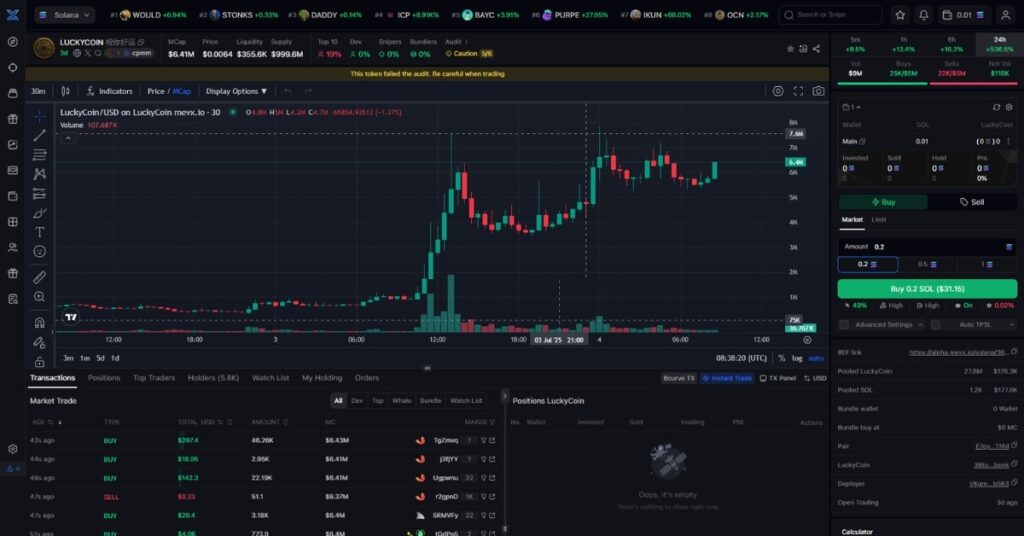Change the 30m chart interval

click(x=39, y=91)
